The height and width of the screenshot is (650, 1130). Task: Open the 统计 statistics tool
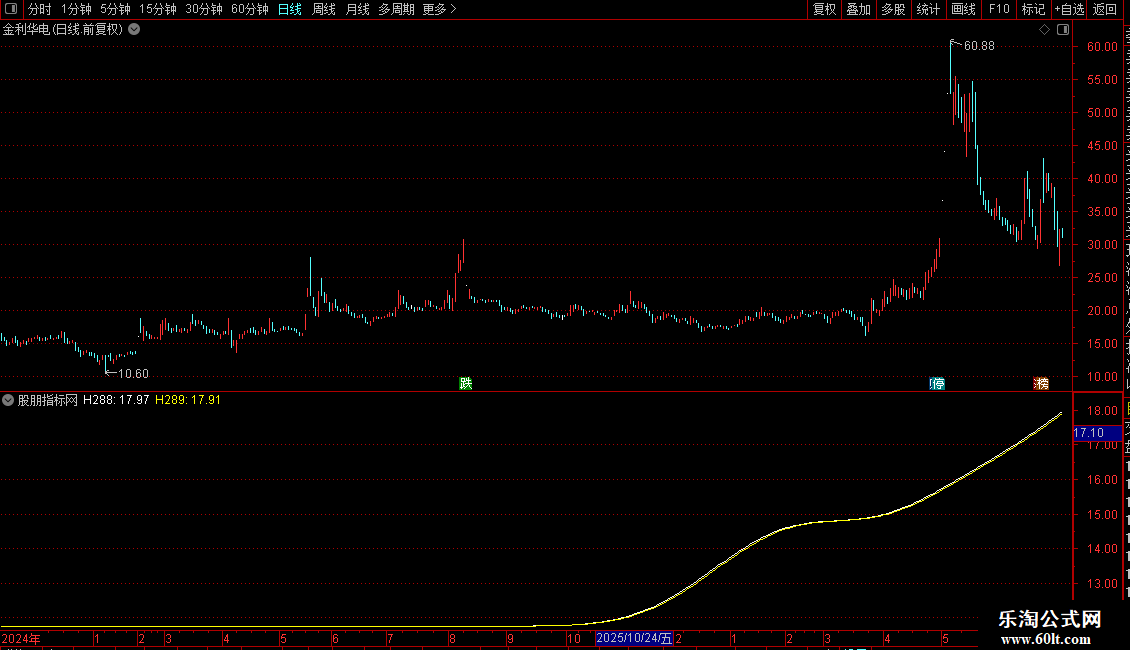point(928,9)
